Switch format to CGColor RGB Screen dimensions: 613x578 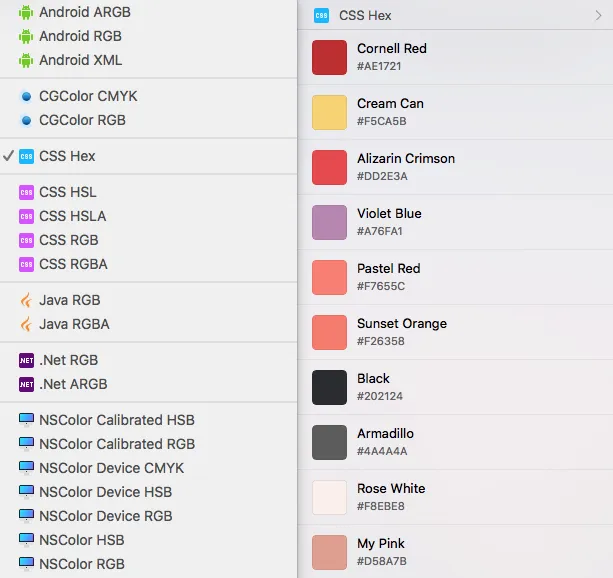[x=149, y=120]
